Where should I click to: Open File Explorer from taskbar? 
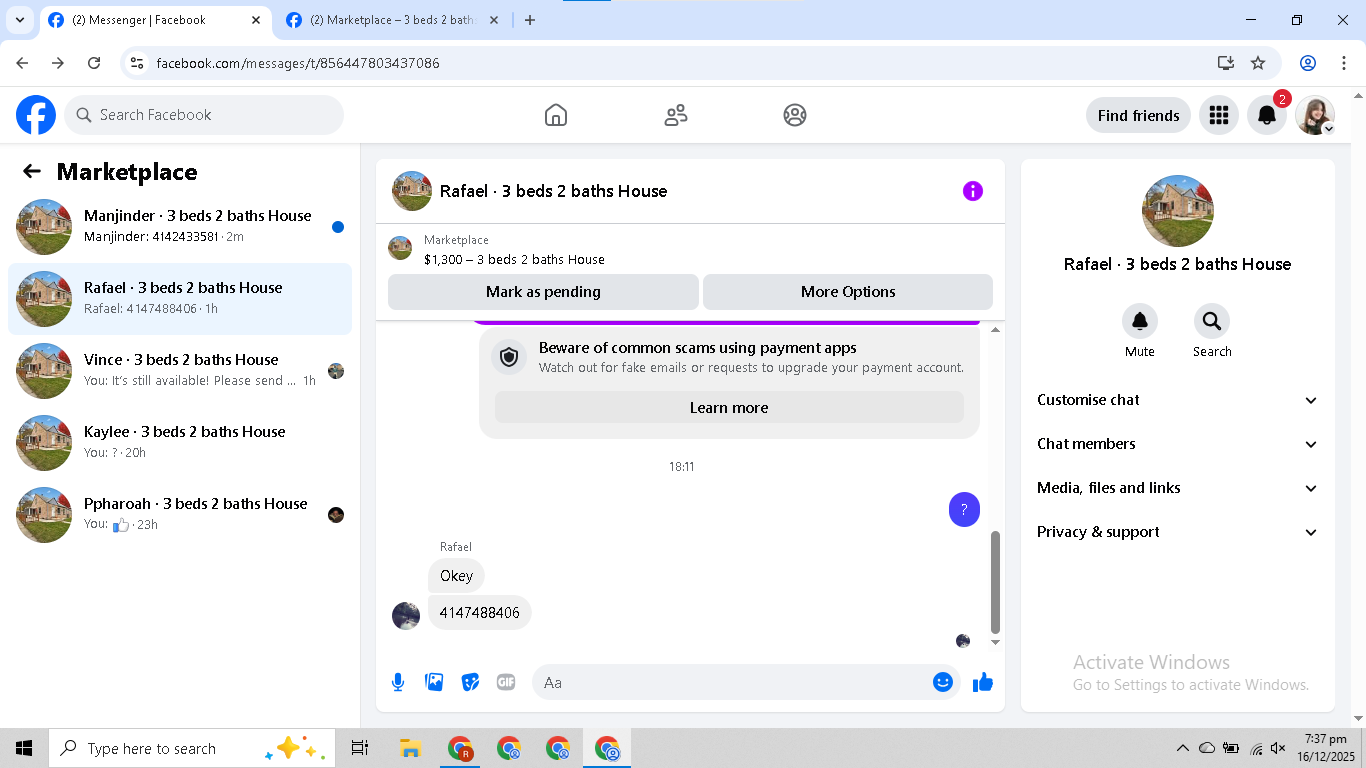[409, 748]
